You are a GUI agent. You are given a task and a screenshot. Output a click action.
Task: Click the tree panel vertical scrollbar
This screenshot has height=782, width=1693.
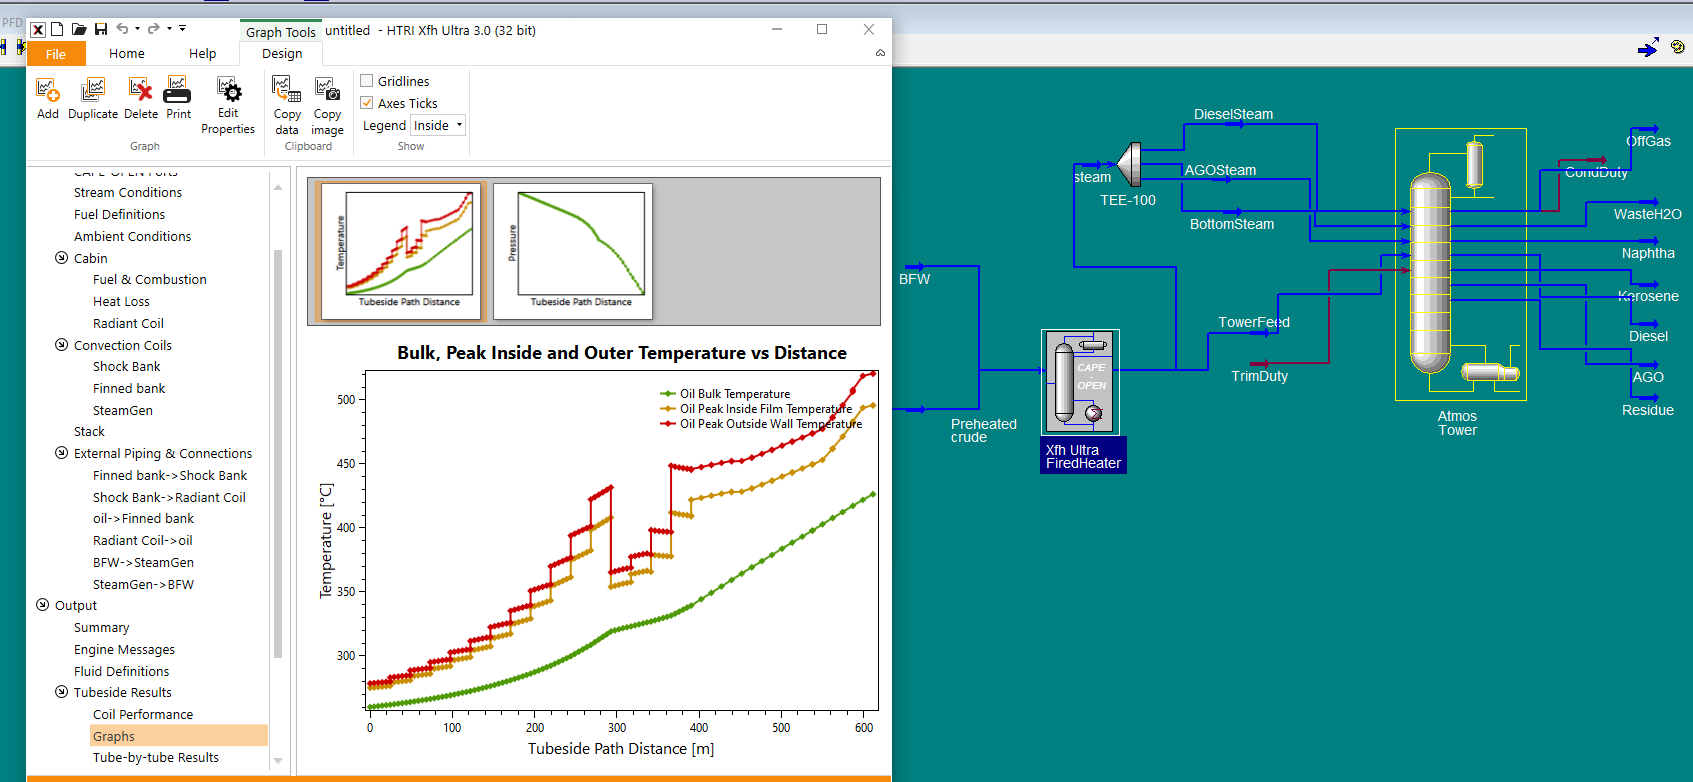(278, 453)
